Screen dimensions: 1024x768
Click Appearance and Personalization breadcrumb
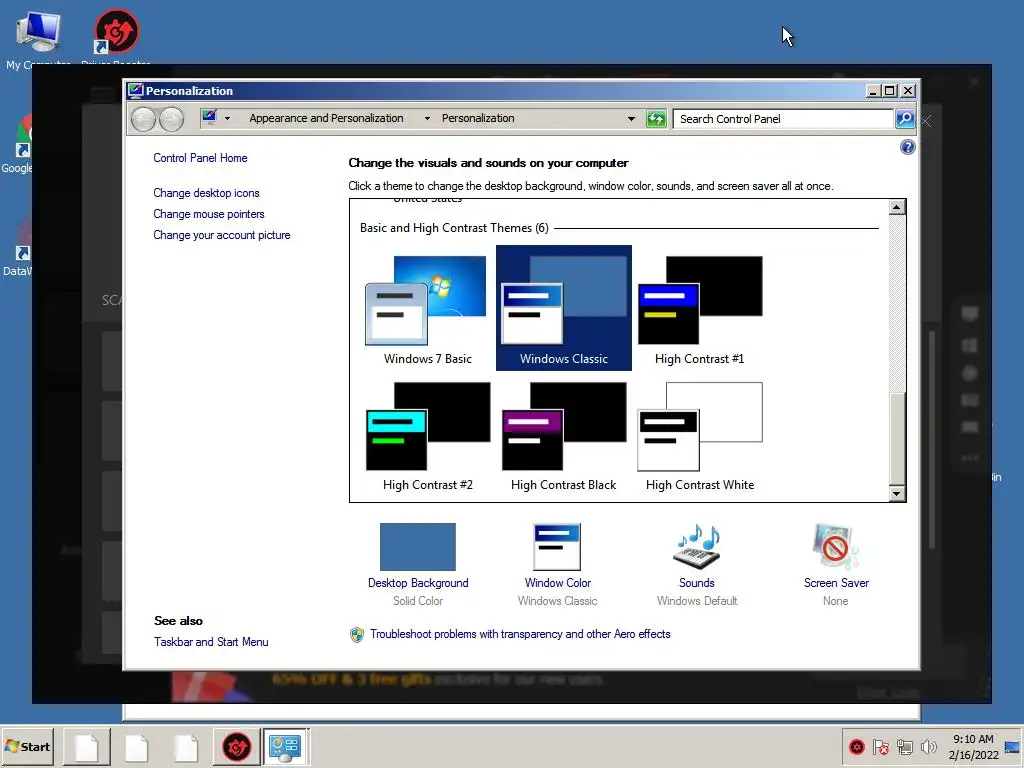point(326,118)
